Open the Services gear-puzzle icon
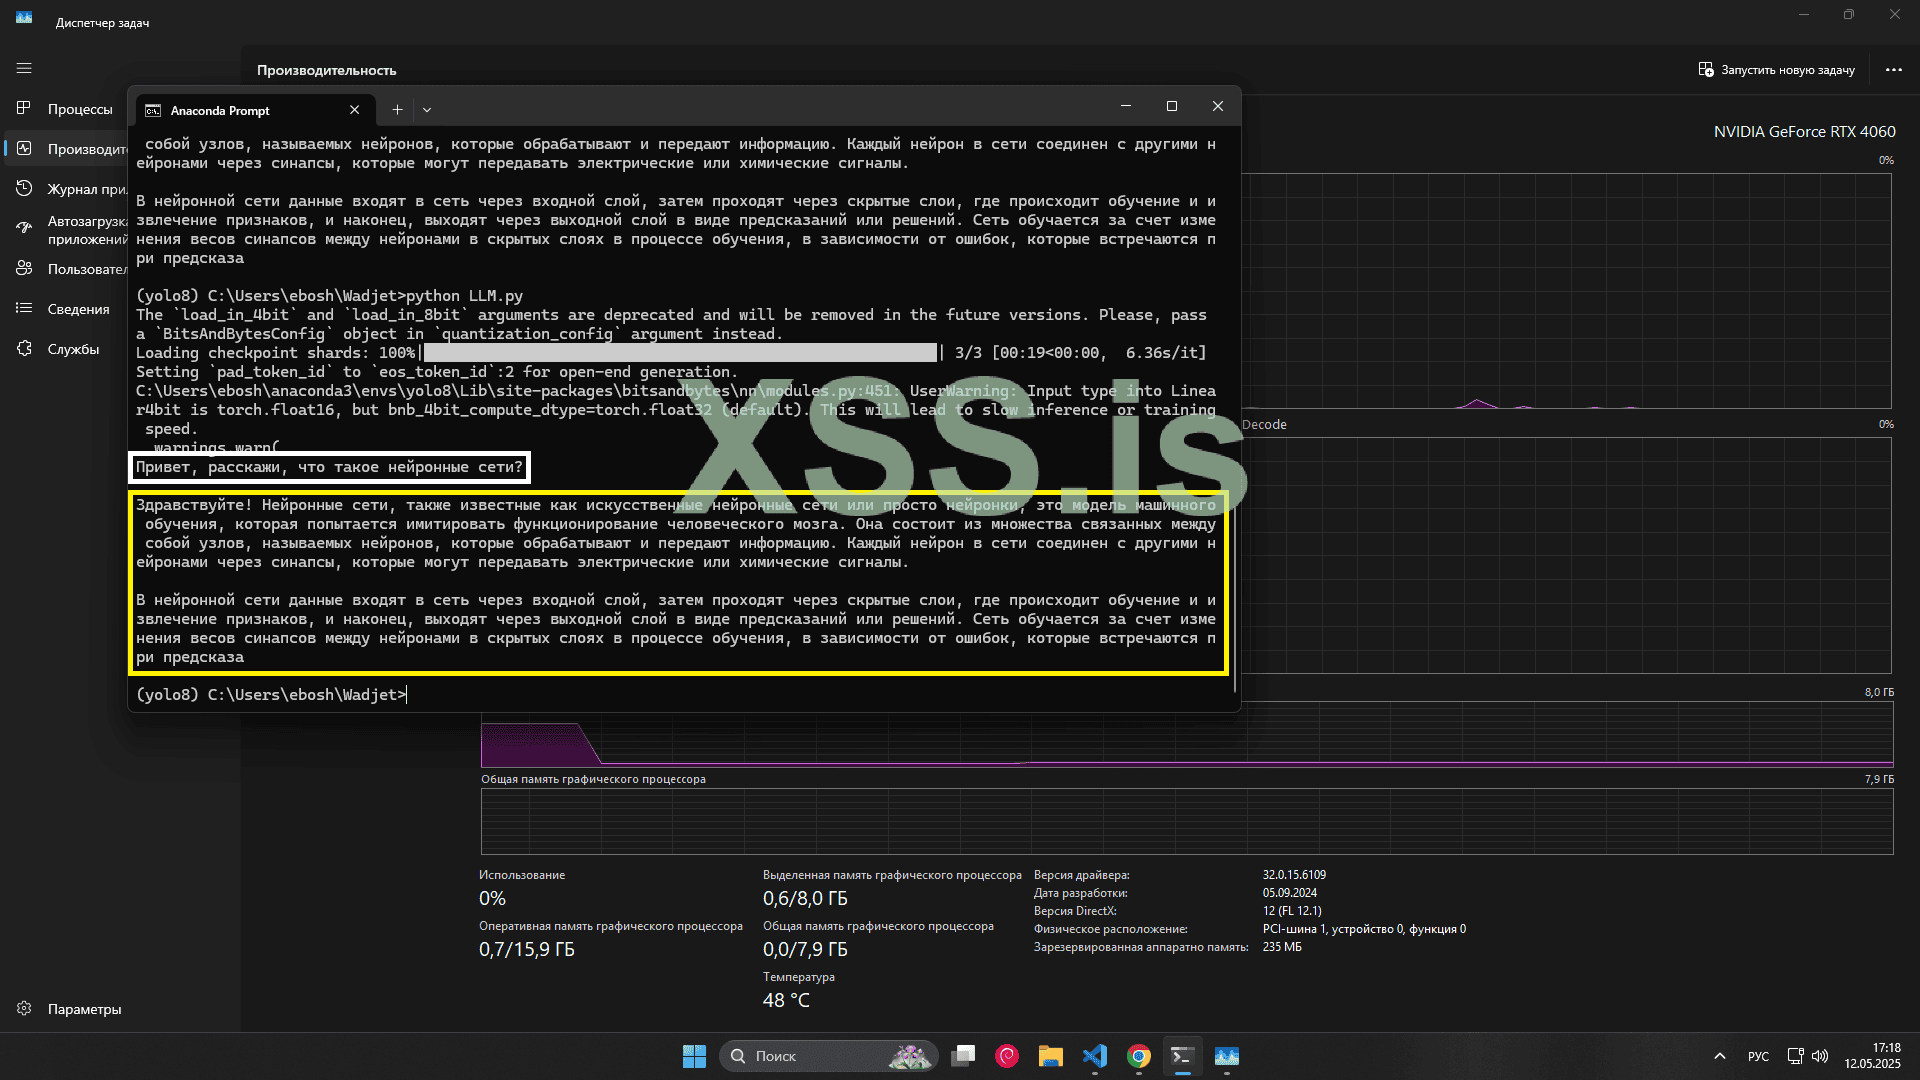This screenshot has width=1920, height=1080. click(24, 348)
